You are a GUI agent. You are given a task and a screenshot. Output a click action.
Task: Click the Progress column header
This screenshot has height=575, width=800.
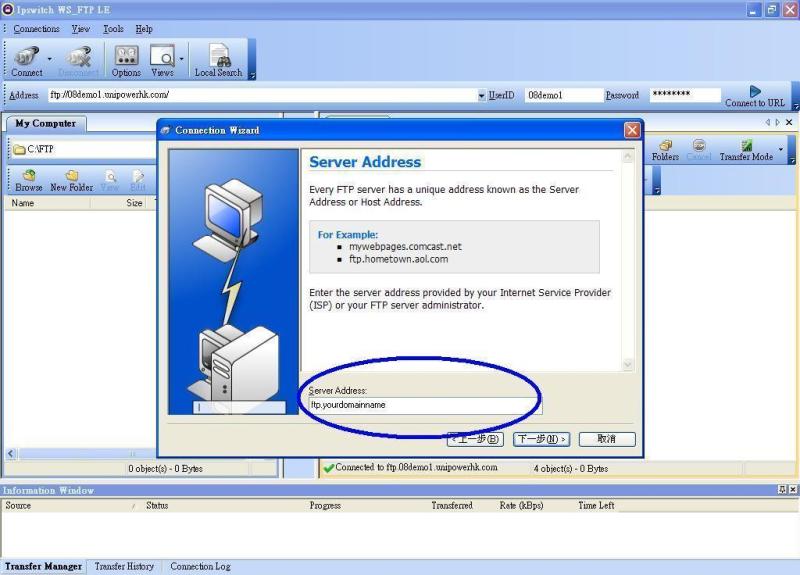[x=325, y=506]
